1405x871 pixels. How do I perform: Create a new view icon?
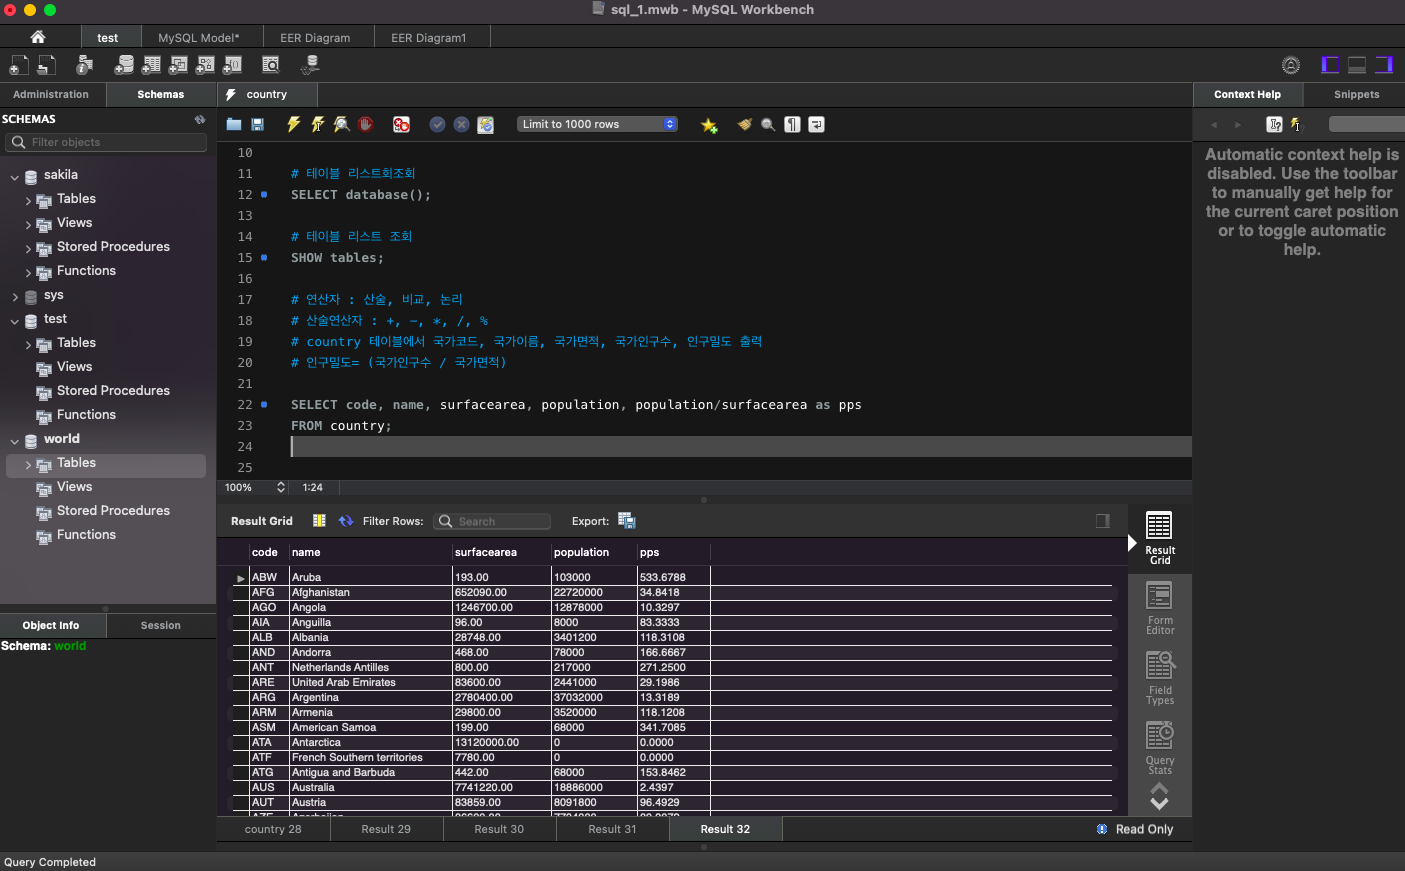point(178,65)
